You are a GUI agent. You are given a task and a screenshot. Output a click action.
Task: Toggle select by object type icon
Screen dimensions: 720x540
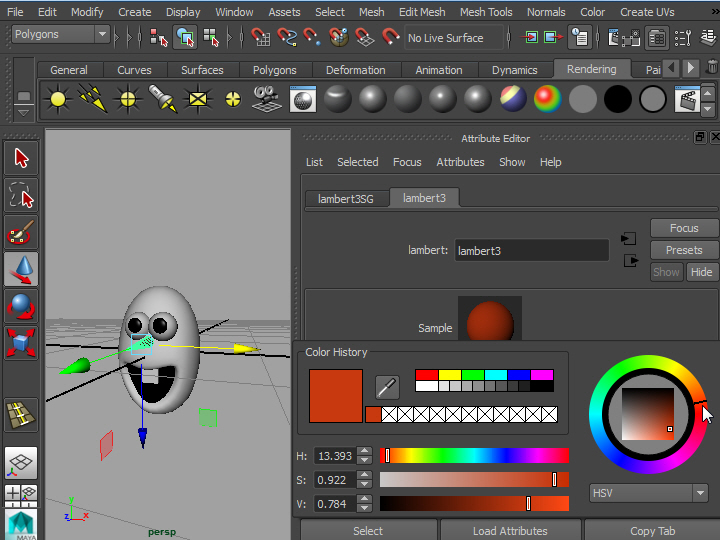pos(185,38)
